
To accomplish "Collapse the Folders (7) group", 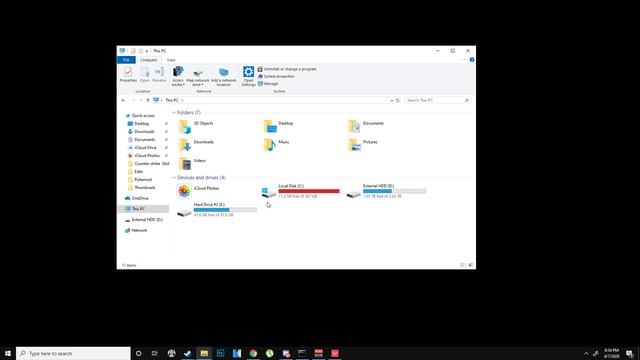I will 174,112.
